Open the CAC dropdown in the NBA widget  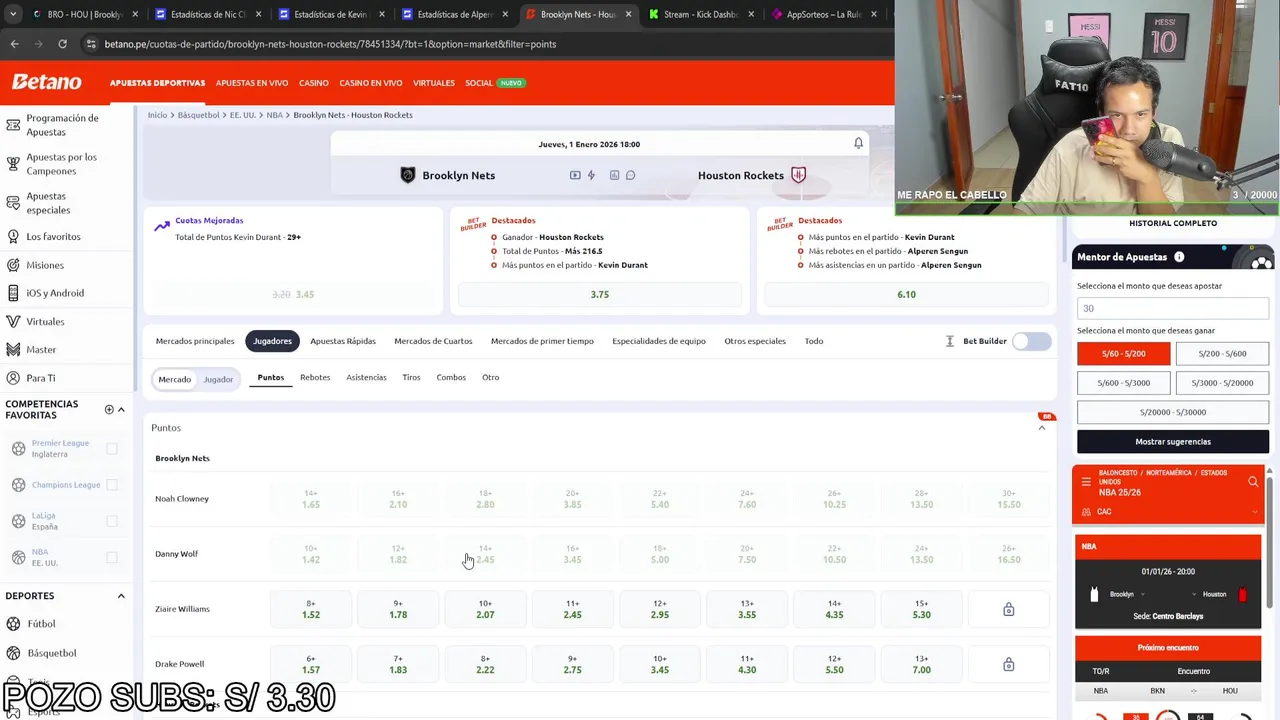tap(1172, 512)
